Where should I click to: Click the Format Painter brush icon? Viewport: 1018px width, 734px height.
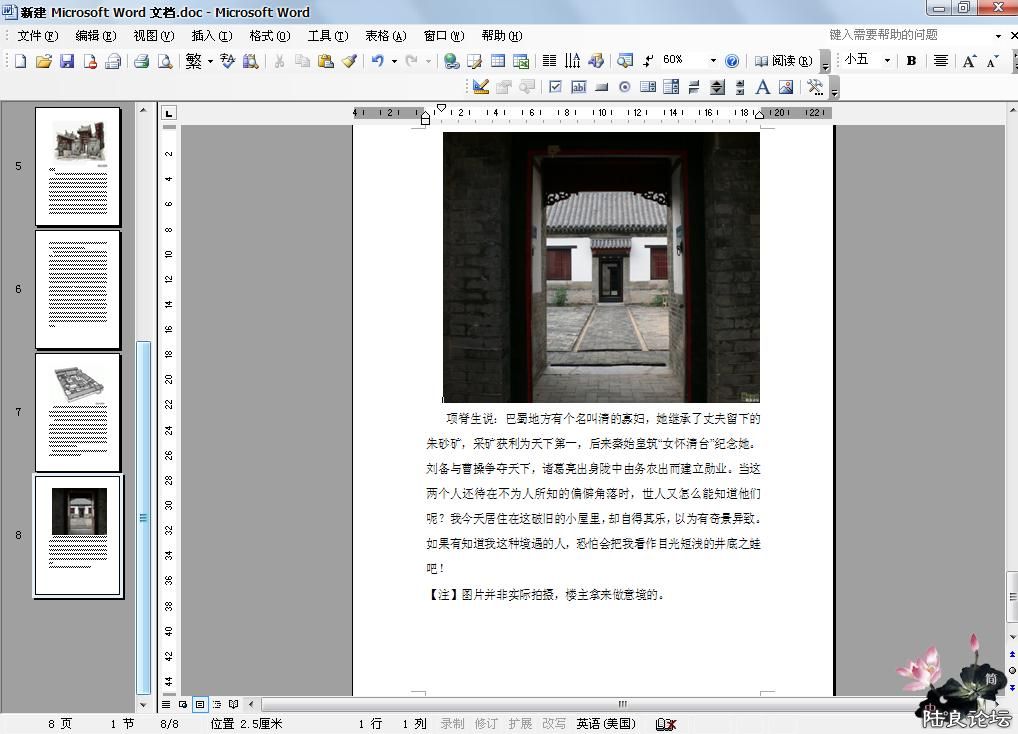(x=349, y=61)
